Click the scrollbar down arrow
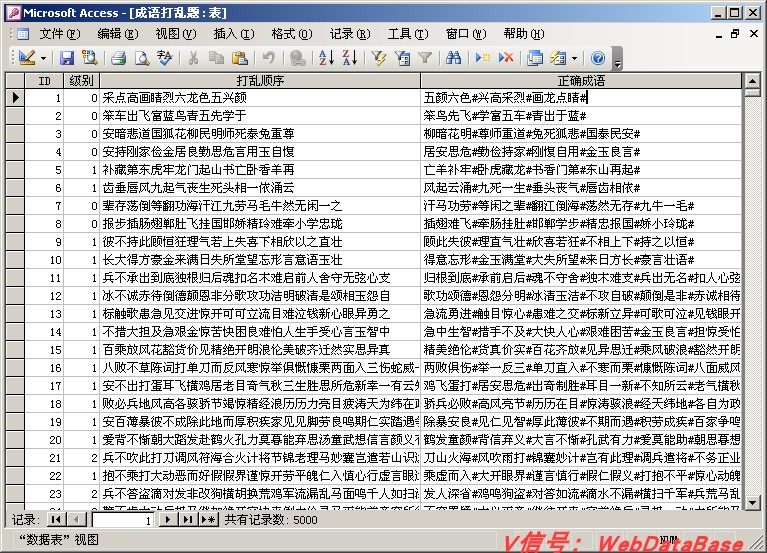767x553 pixels. pyautogui.click(x=752, y=501)
